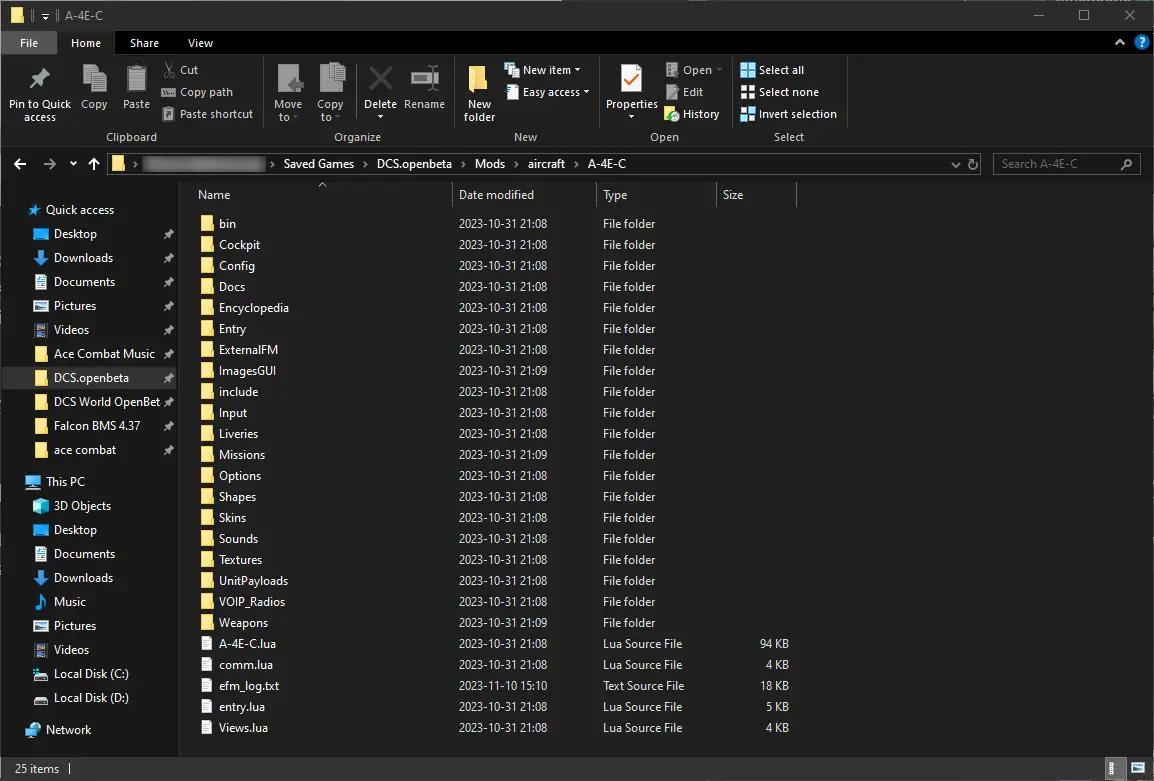
Task: Open Music under This PC
Action: coord(69,602)
